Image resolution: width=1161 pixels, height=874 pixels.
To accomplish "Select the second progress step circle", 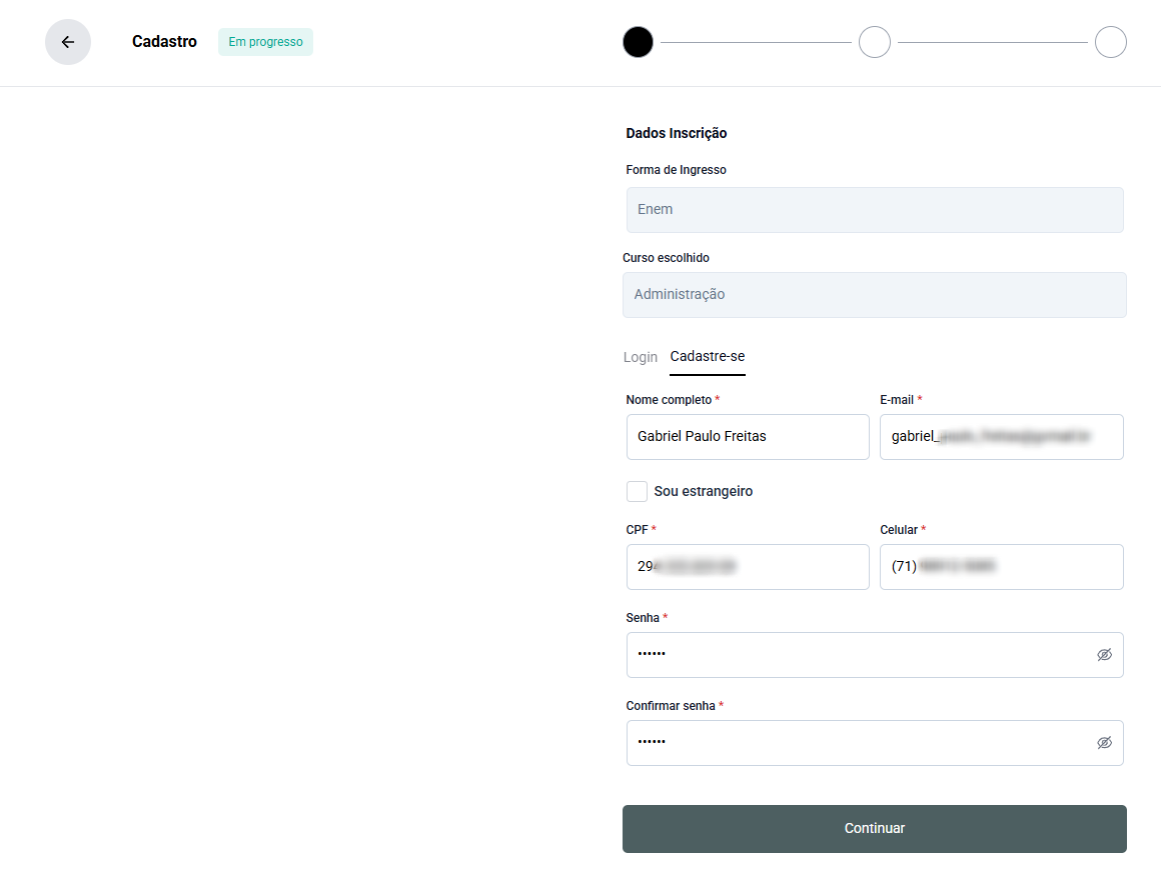I will (874, 42).
